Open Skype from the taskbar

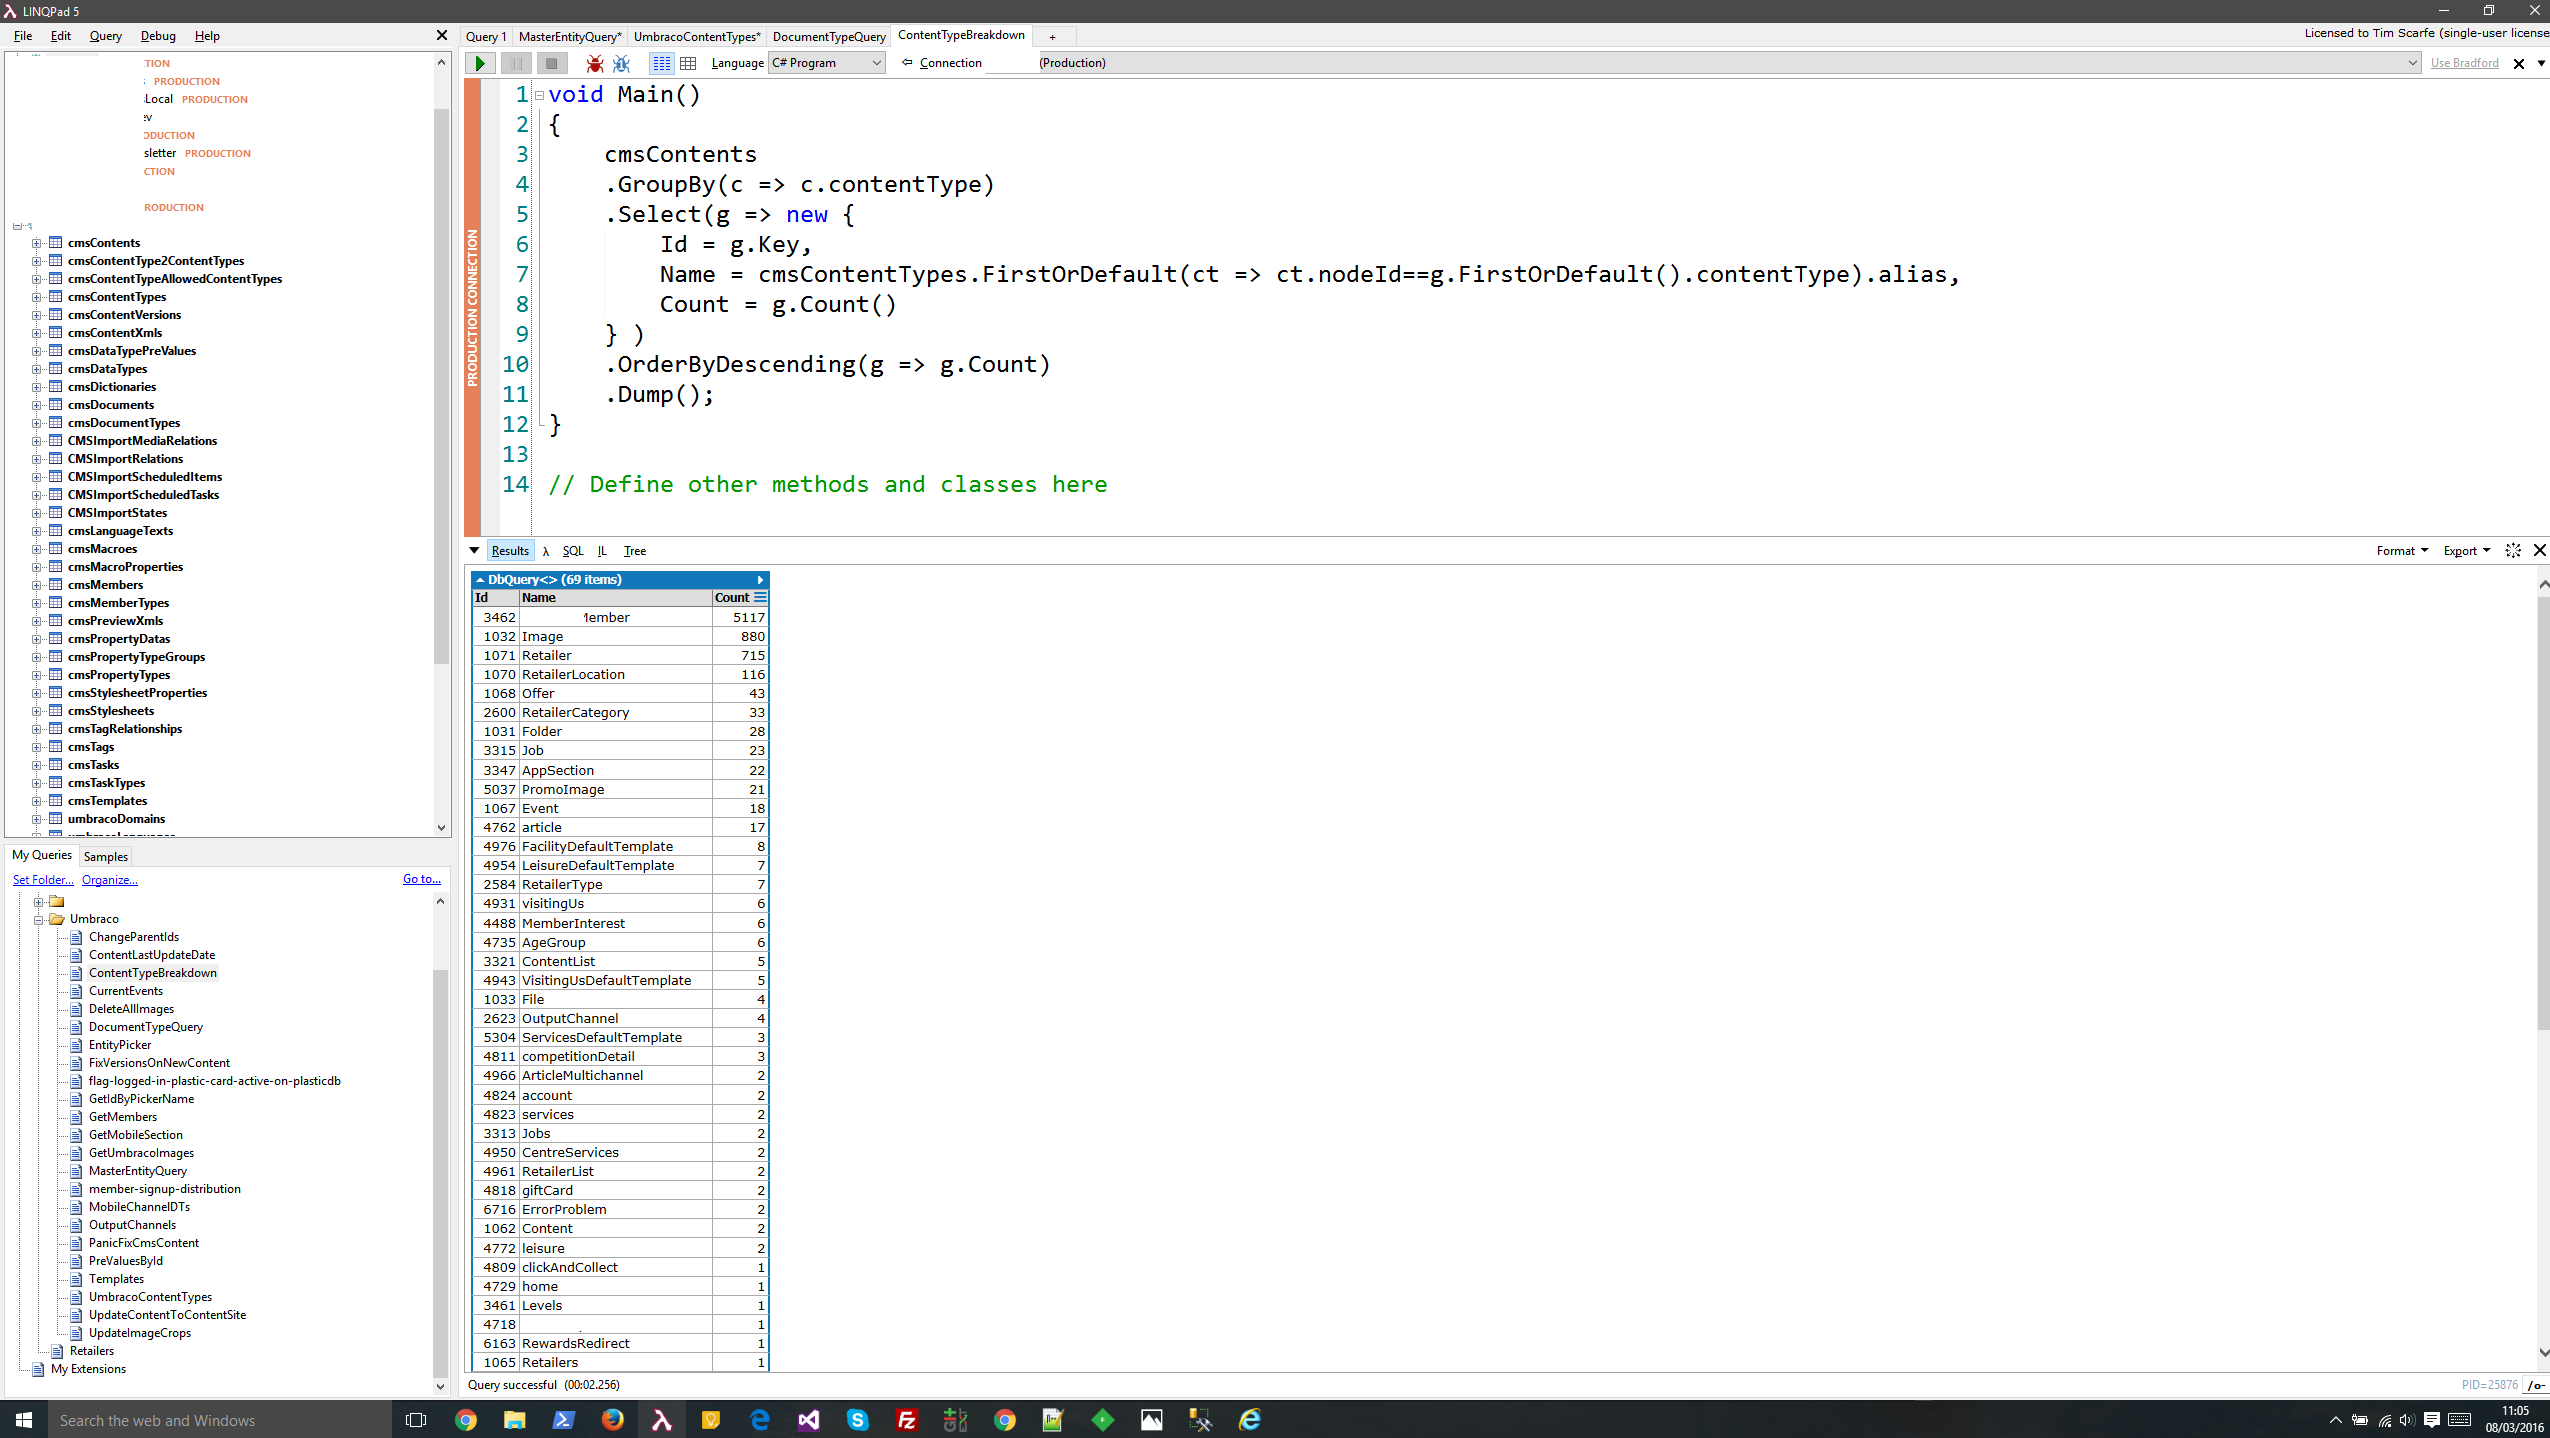(x=858, y=1420)
